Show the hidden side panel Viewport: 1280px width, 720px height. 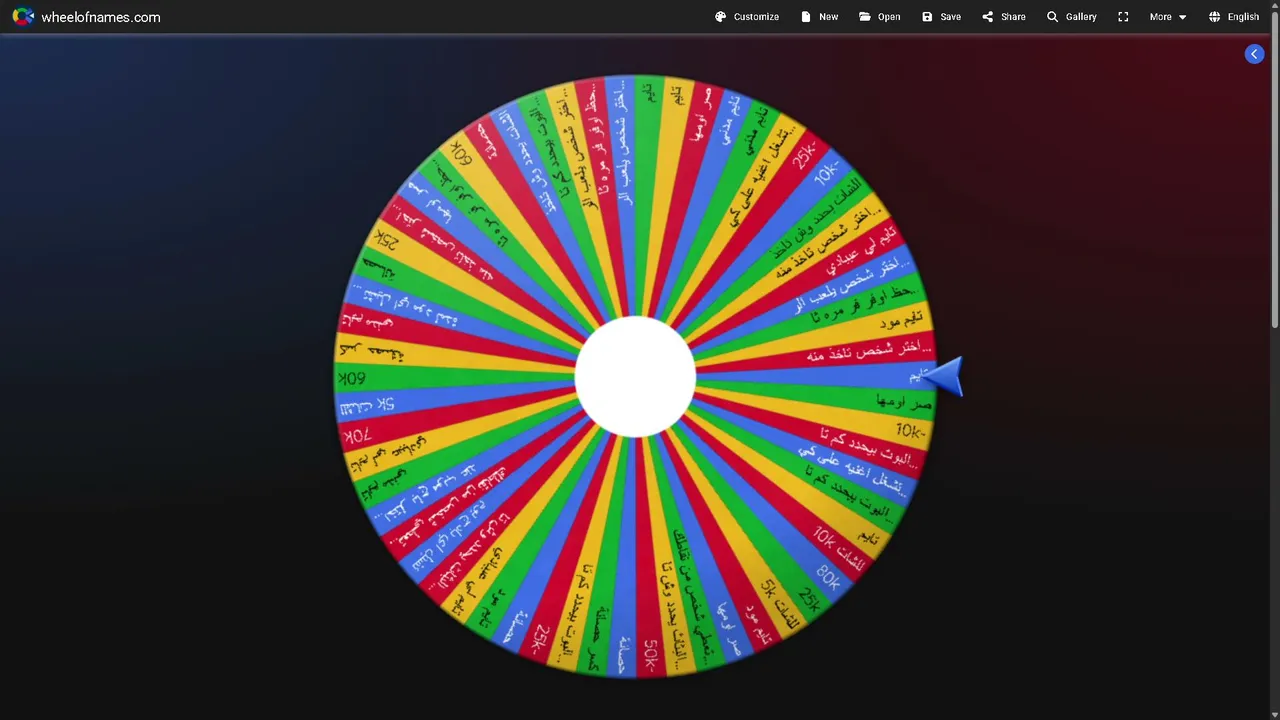[x=1254, y=54]
